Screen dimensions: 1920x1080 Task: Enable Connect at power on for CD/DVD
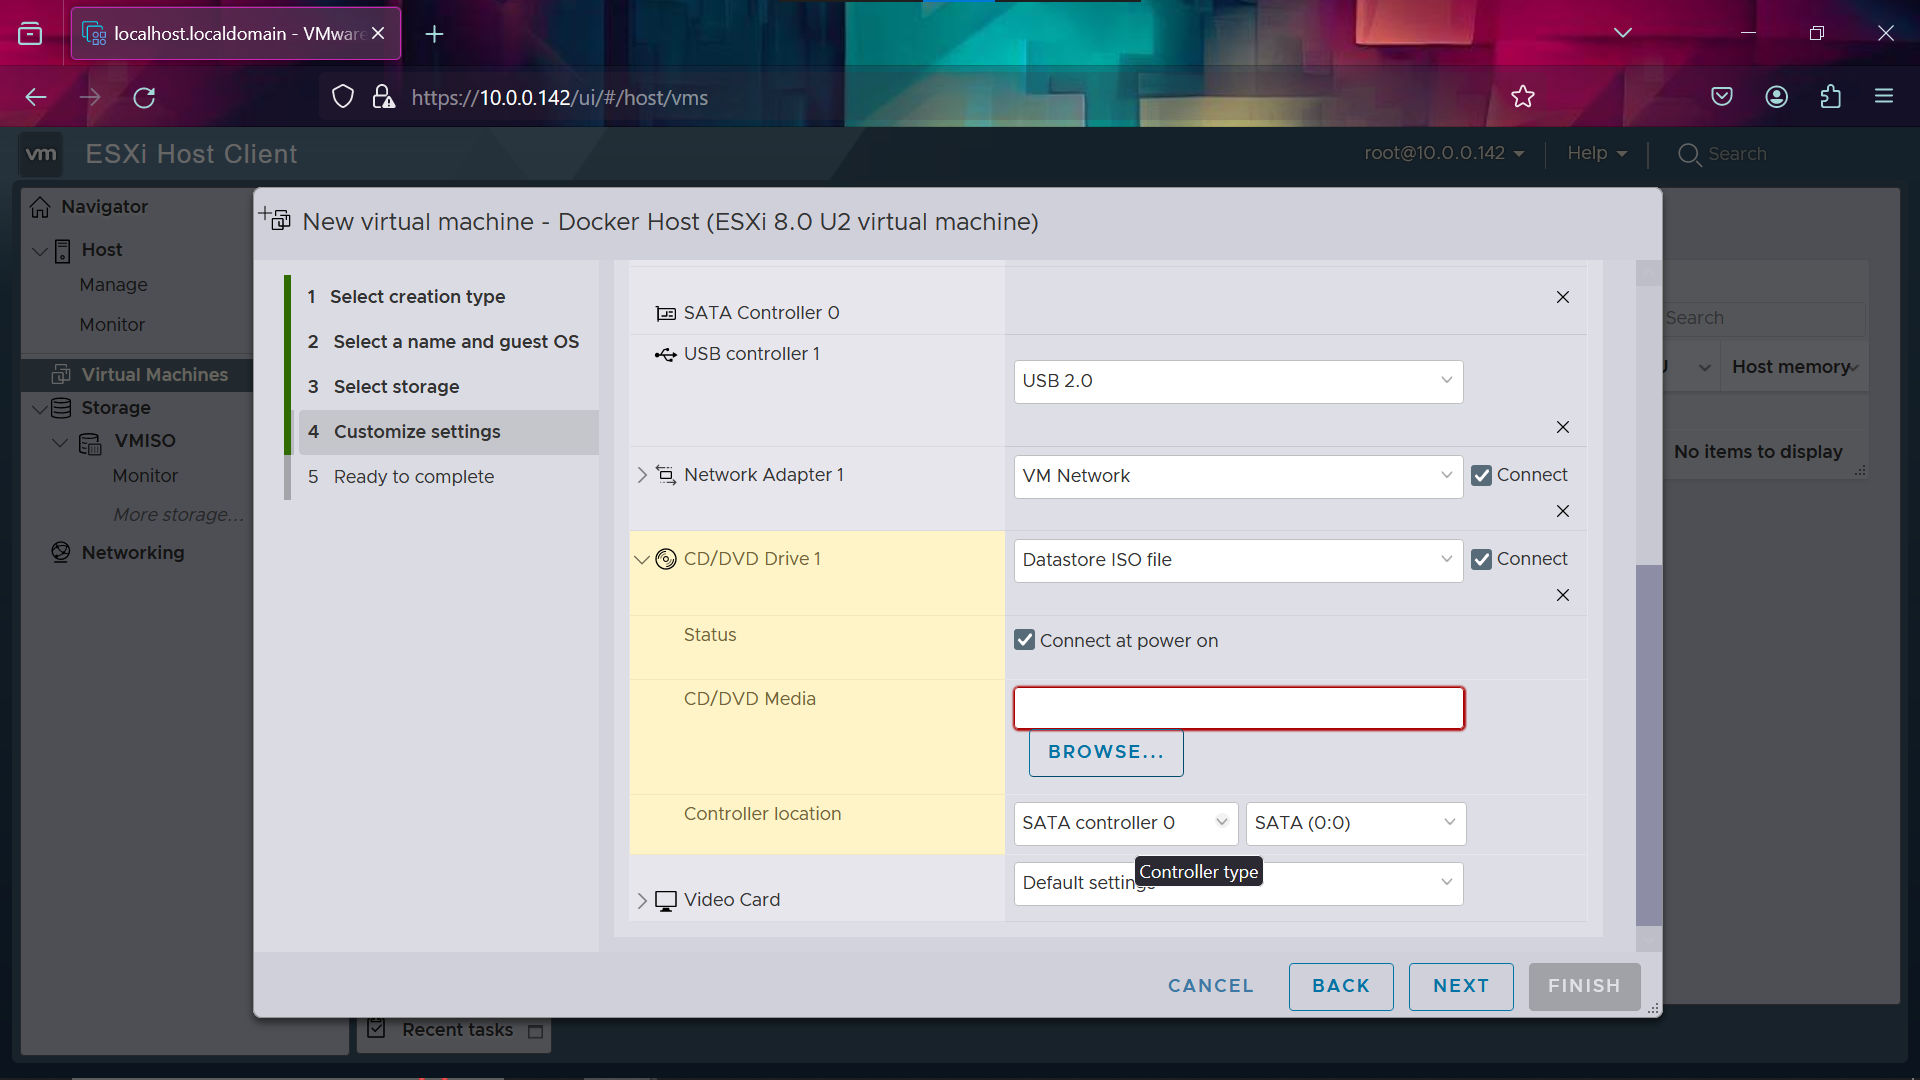pyautogui.click(x=1025, y=640)
